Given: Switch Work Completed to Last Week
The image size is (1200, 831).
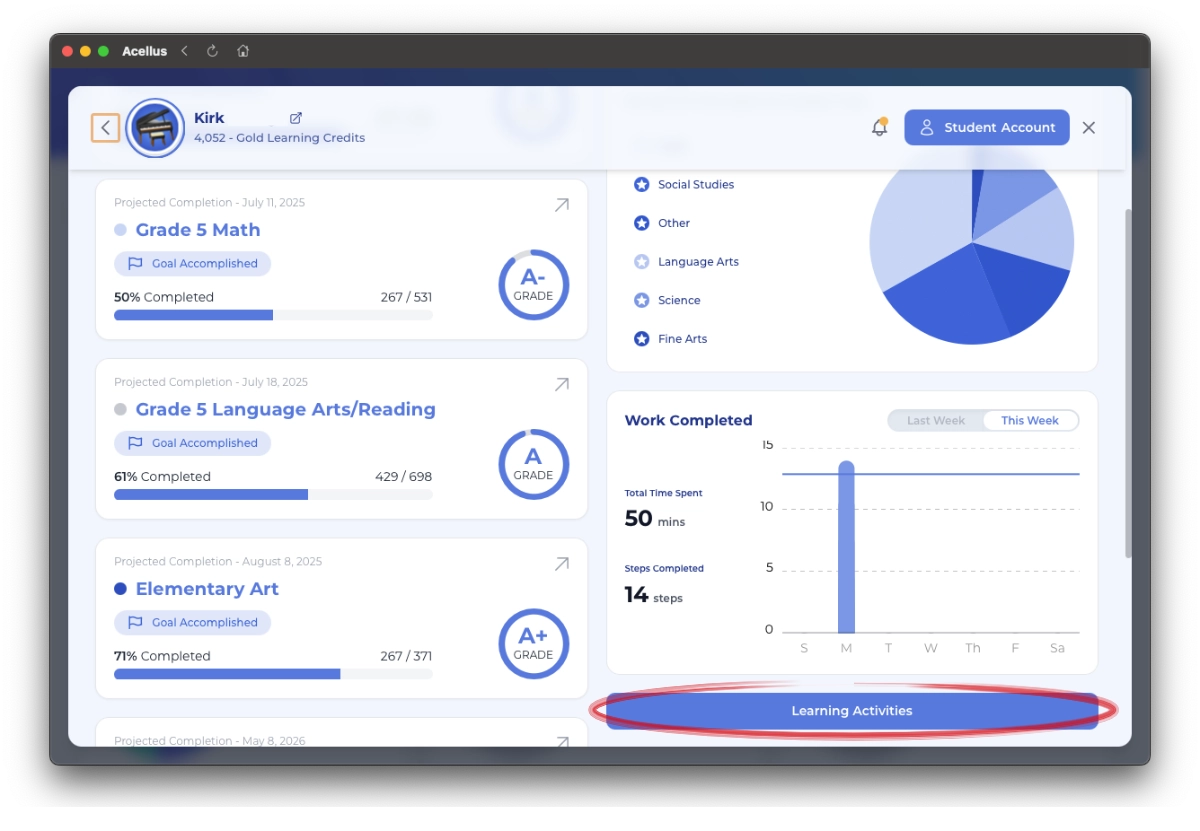Looking at the screenshot, I should [935, 421].
